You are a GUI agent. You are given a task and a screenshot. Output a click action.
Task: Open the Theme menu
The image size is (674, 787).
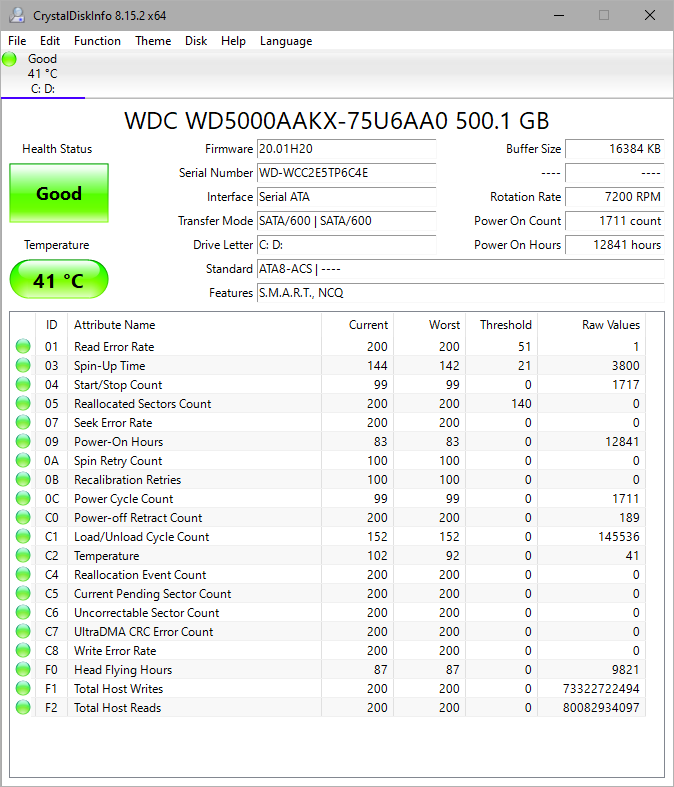tap(153, 41)
